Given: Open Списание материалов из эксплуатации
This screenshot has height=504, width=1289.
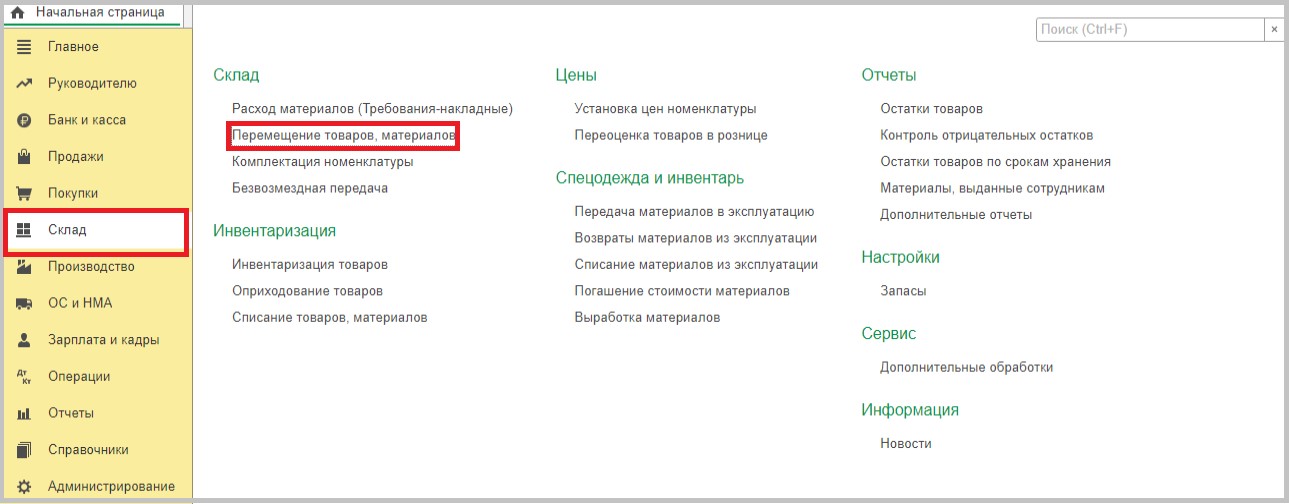Looking at the screenshot, I should click(696, 265).
